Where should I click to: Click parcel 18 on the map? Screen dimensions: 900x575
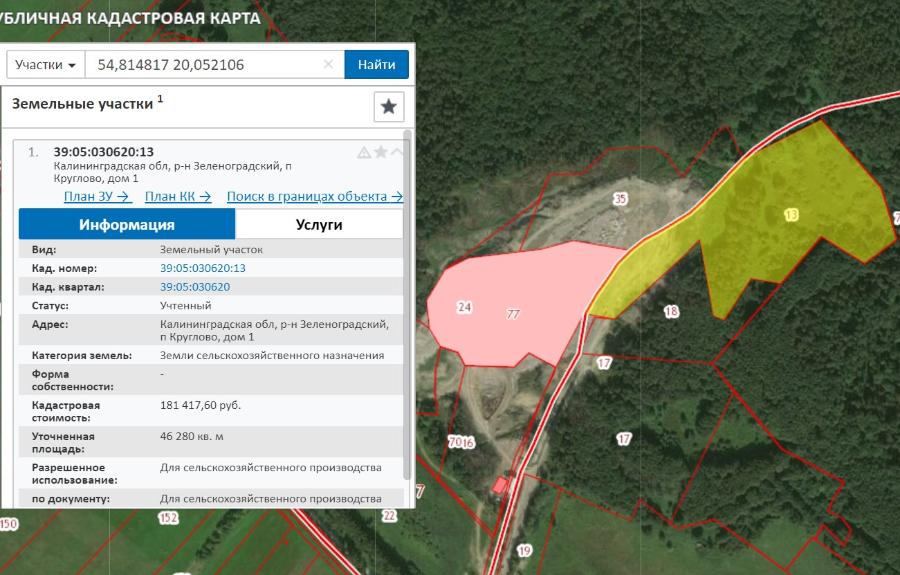click(x=671, y=312)
